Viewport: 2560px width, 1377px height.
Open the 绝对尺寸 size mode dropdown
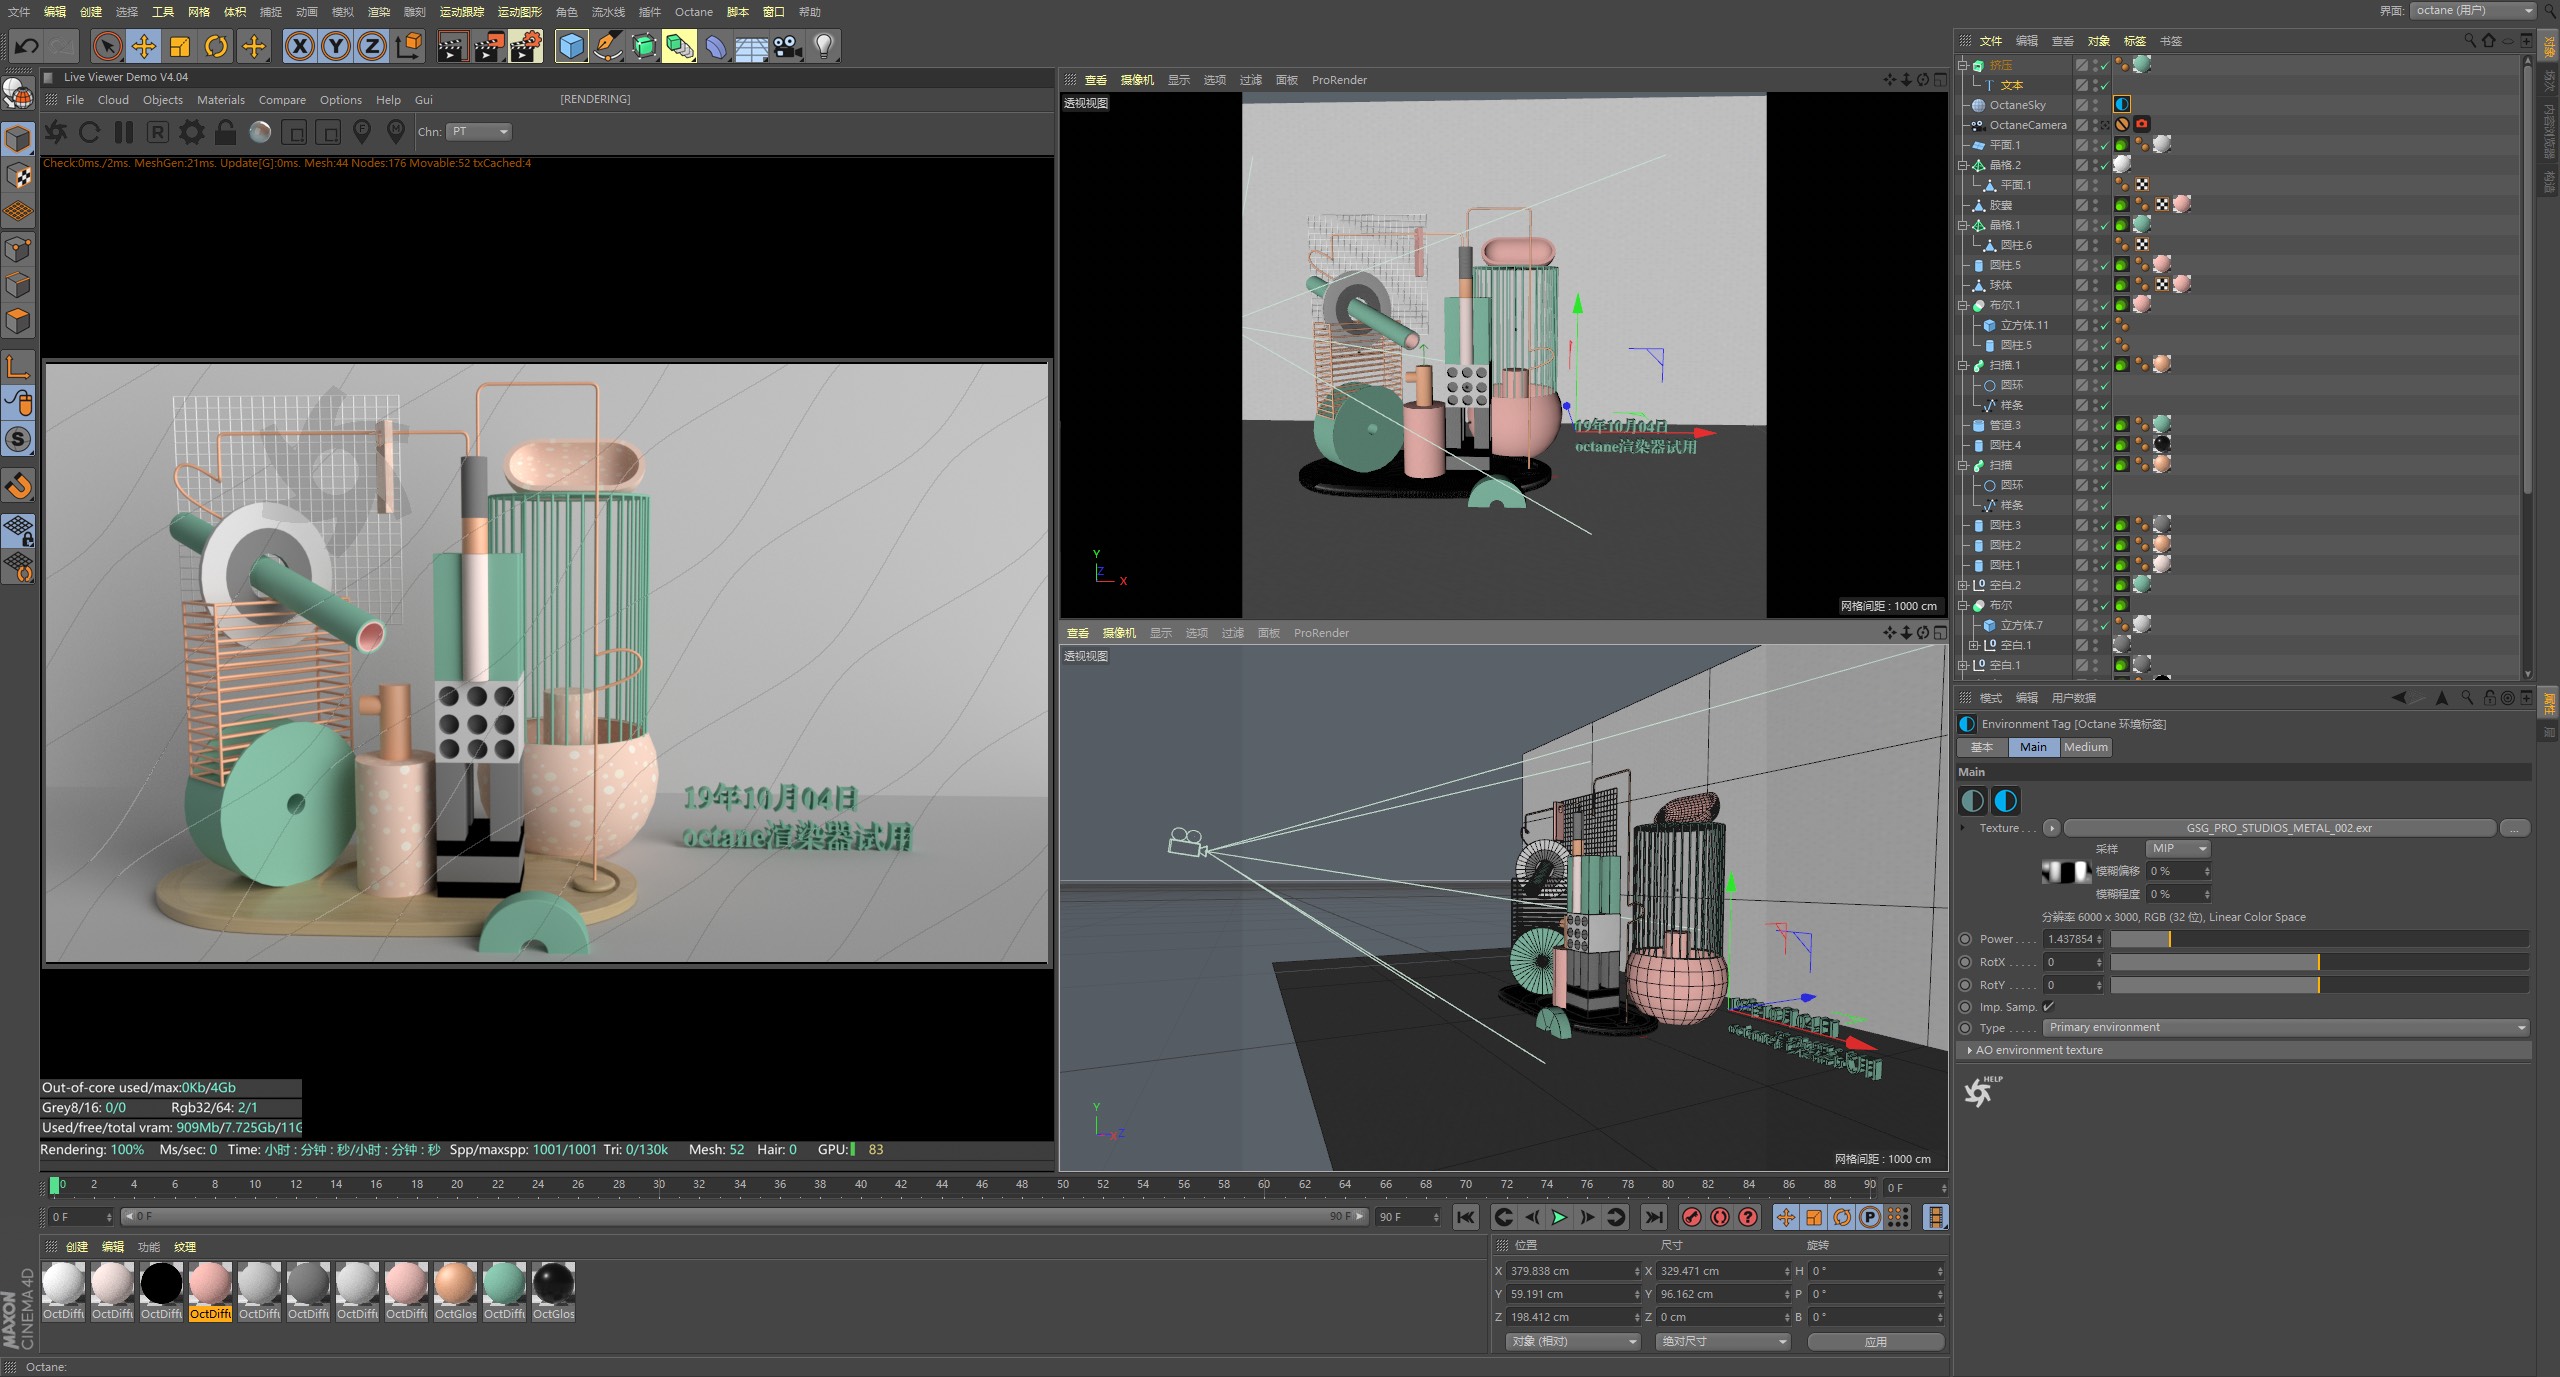pyautogui.click(x=1722, y=1341)
